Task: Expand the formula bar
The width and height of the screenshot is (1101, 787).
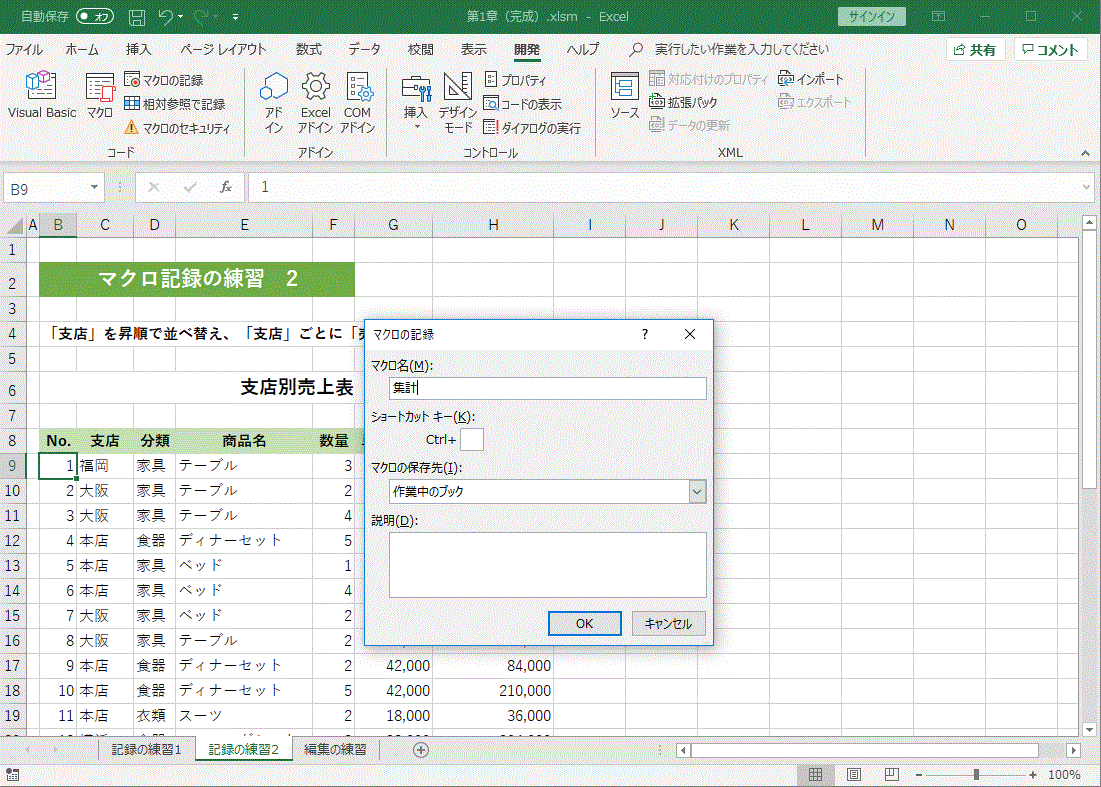Action: click(x=1086, y=187)
